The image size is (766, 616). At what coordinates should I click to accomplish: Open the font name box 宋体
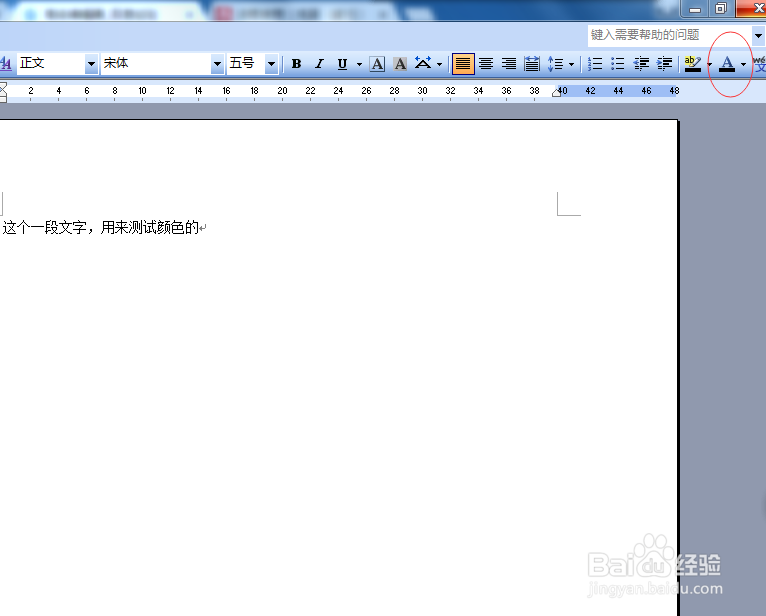coord(162,64)
